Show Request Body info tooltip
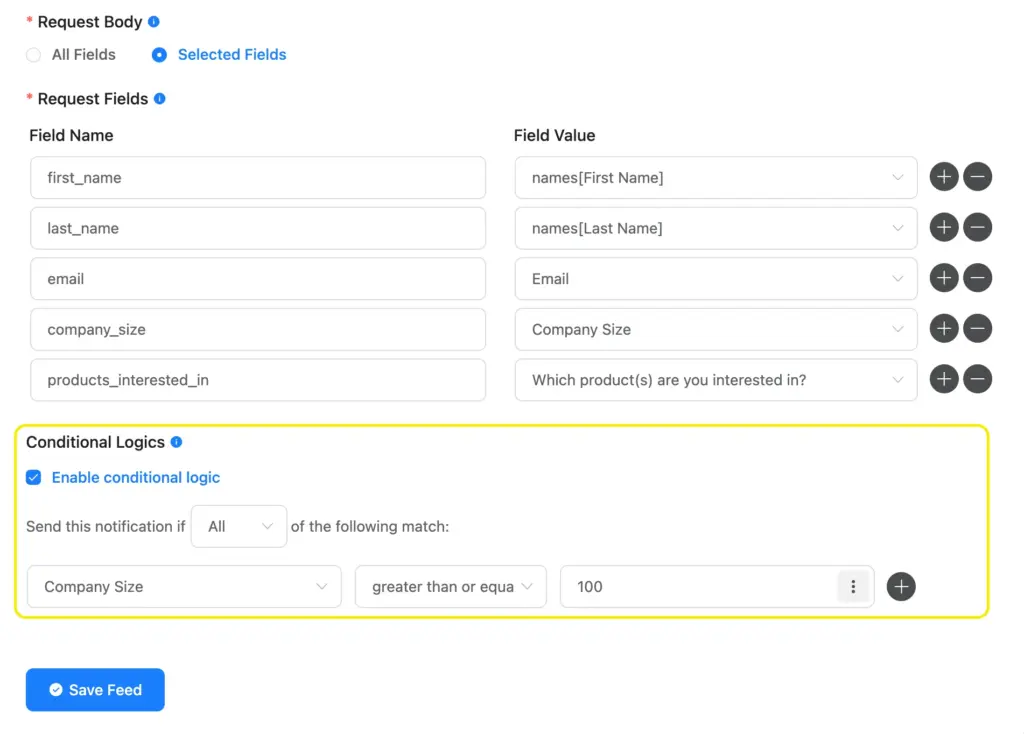The height and width of the screenshot is (734, 1024). click(154, 22)
